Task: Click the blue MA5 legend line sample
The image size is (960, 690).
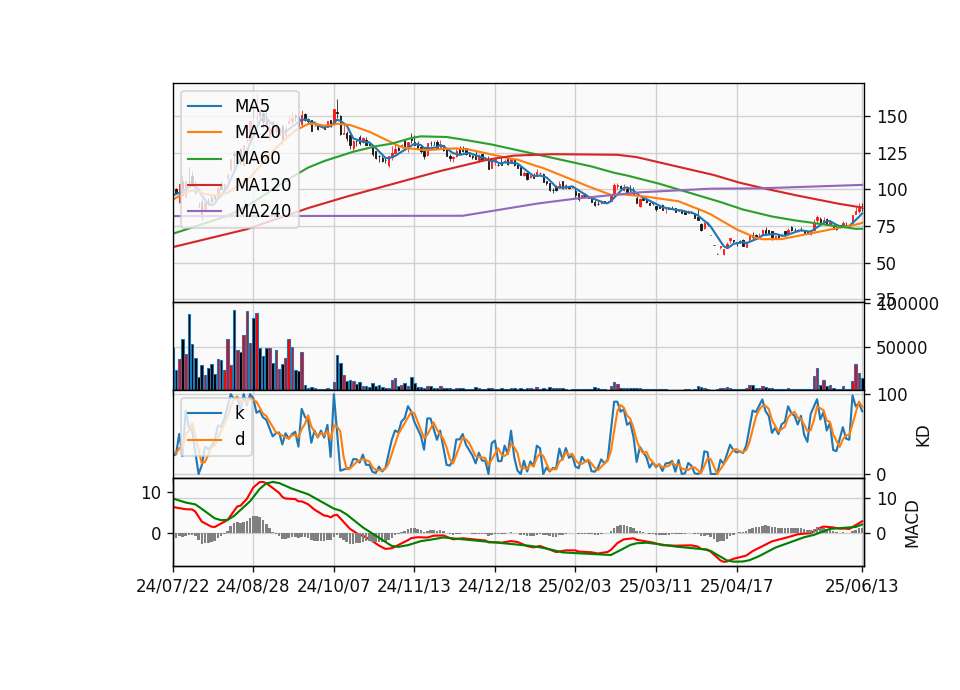Action: pos(204,106)
